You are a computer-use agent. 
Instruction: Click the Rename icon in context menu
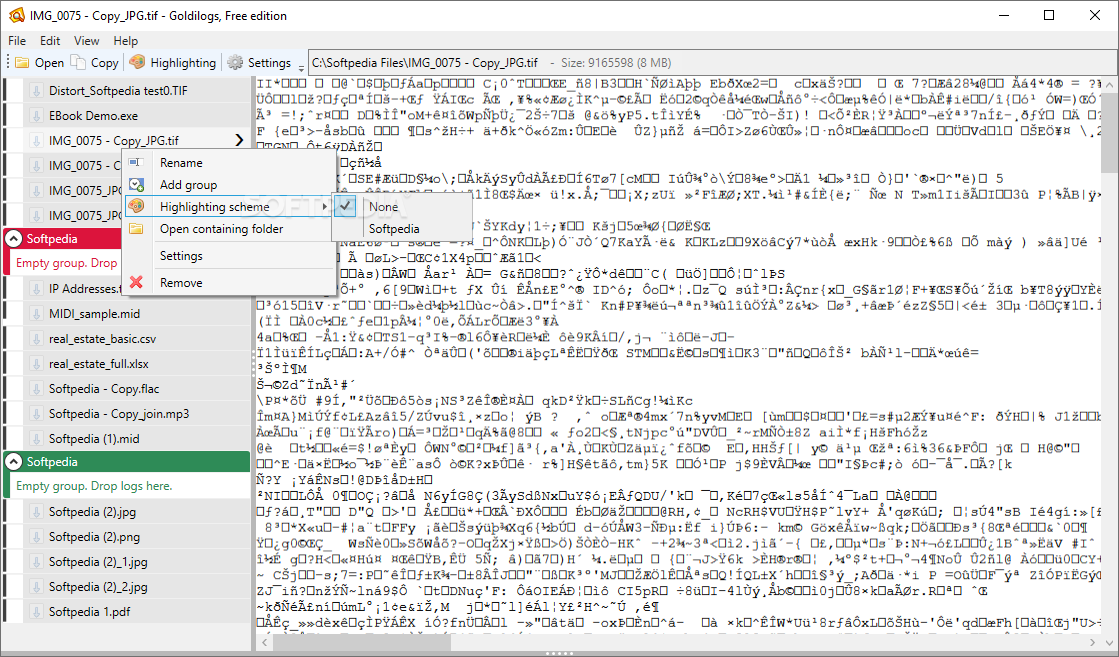(x=136, y=163)
